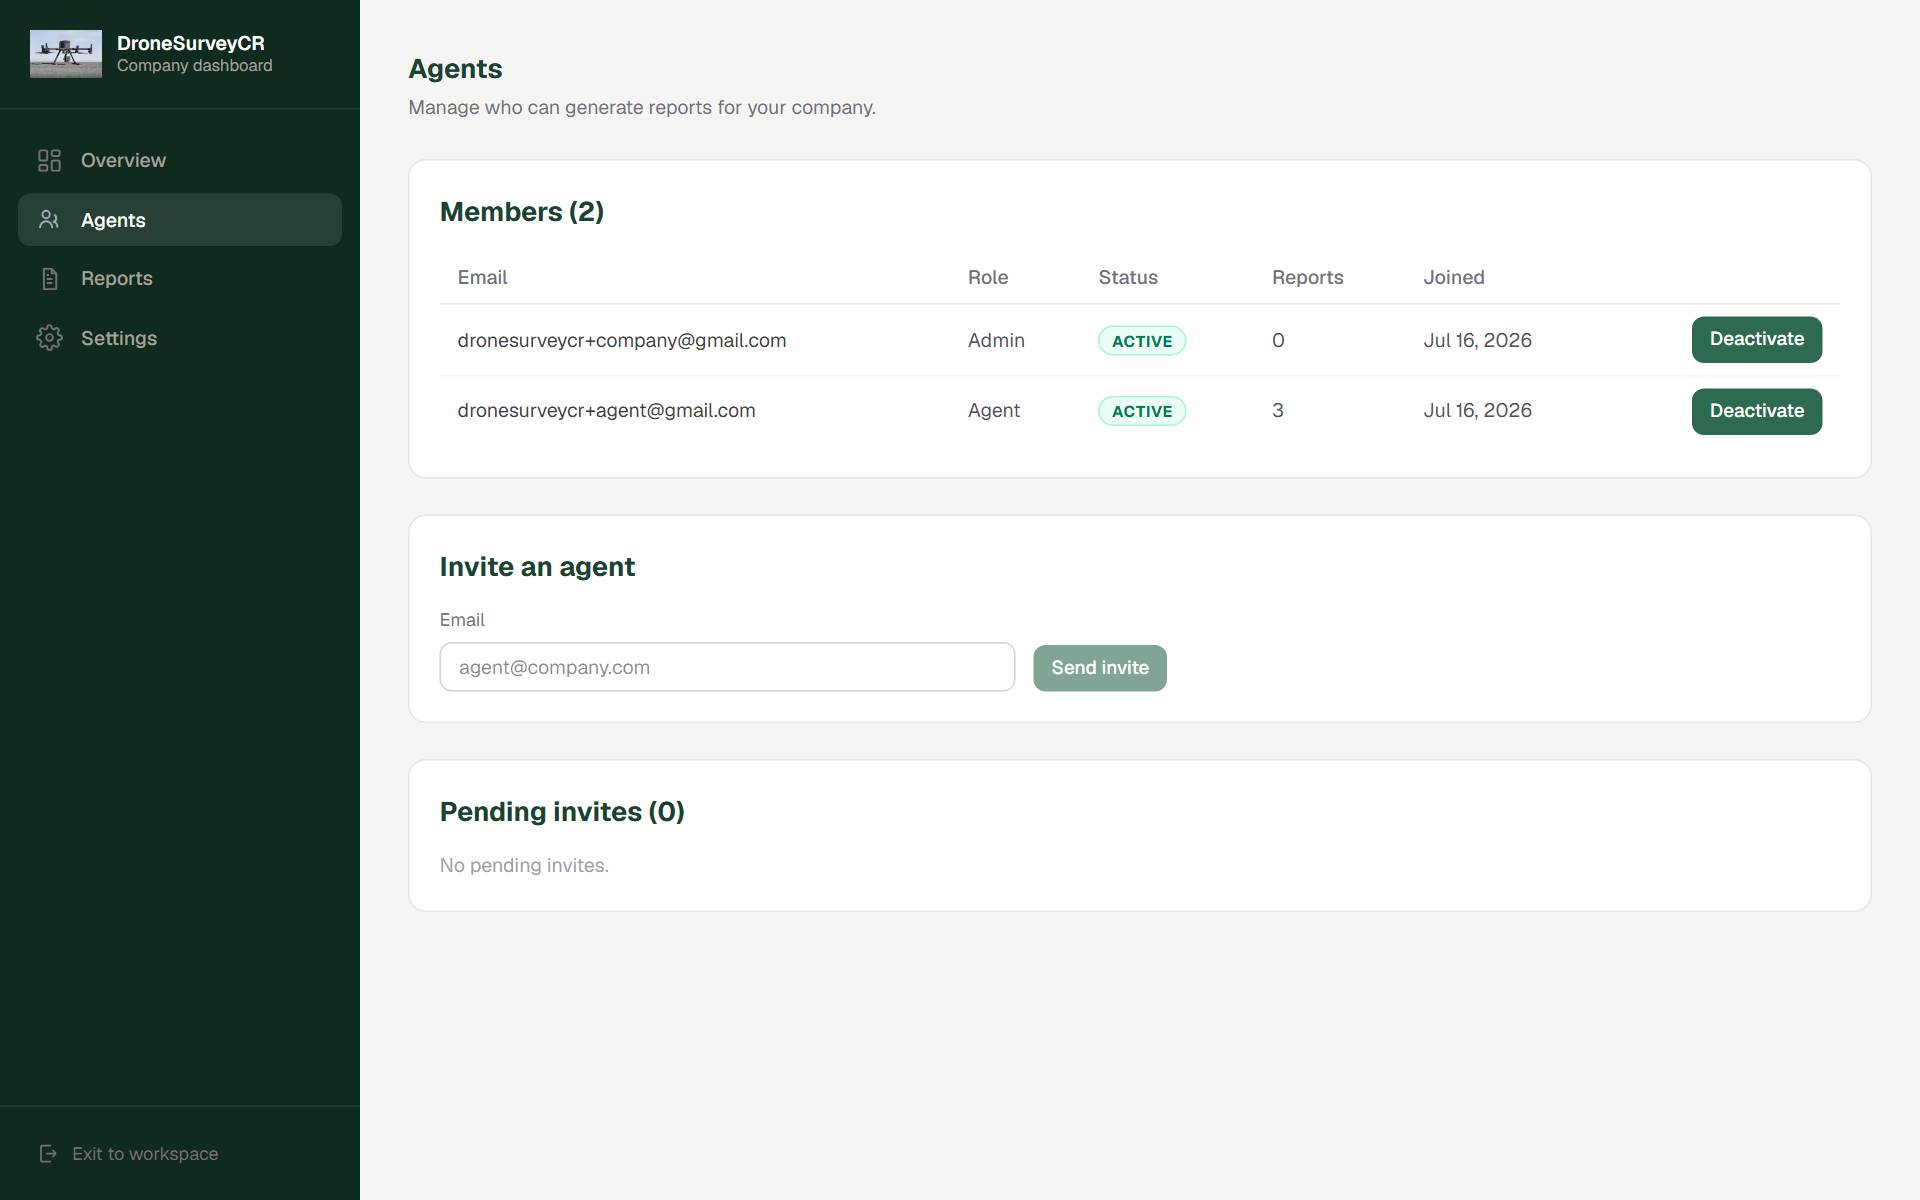Image resolution: width=1920 pixels, height=1200 pixels.
Task: Select the dronesurveycr+company@gmail.com email
Action: tap(622, 340)
